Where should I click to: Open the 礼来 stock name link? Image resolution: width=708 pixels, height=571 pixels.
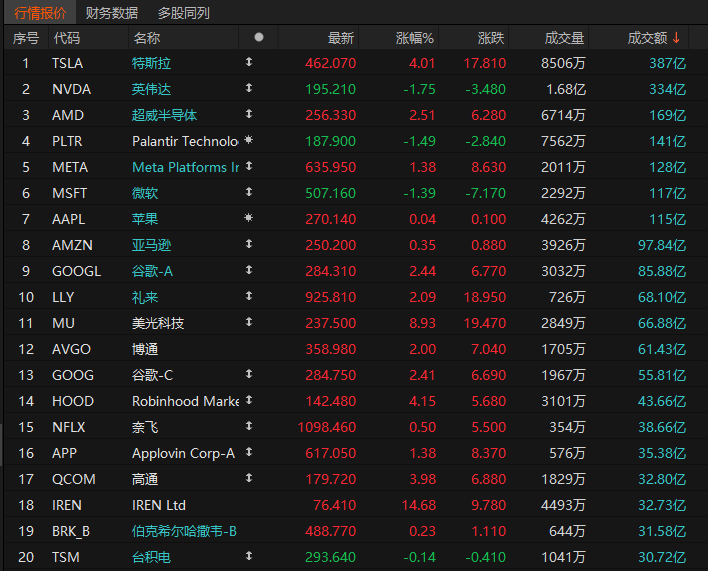[144, 297]
